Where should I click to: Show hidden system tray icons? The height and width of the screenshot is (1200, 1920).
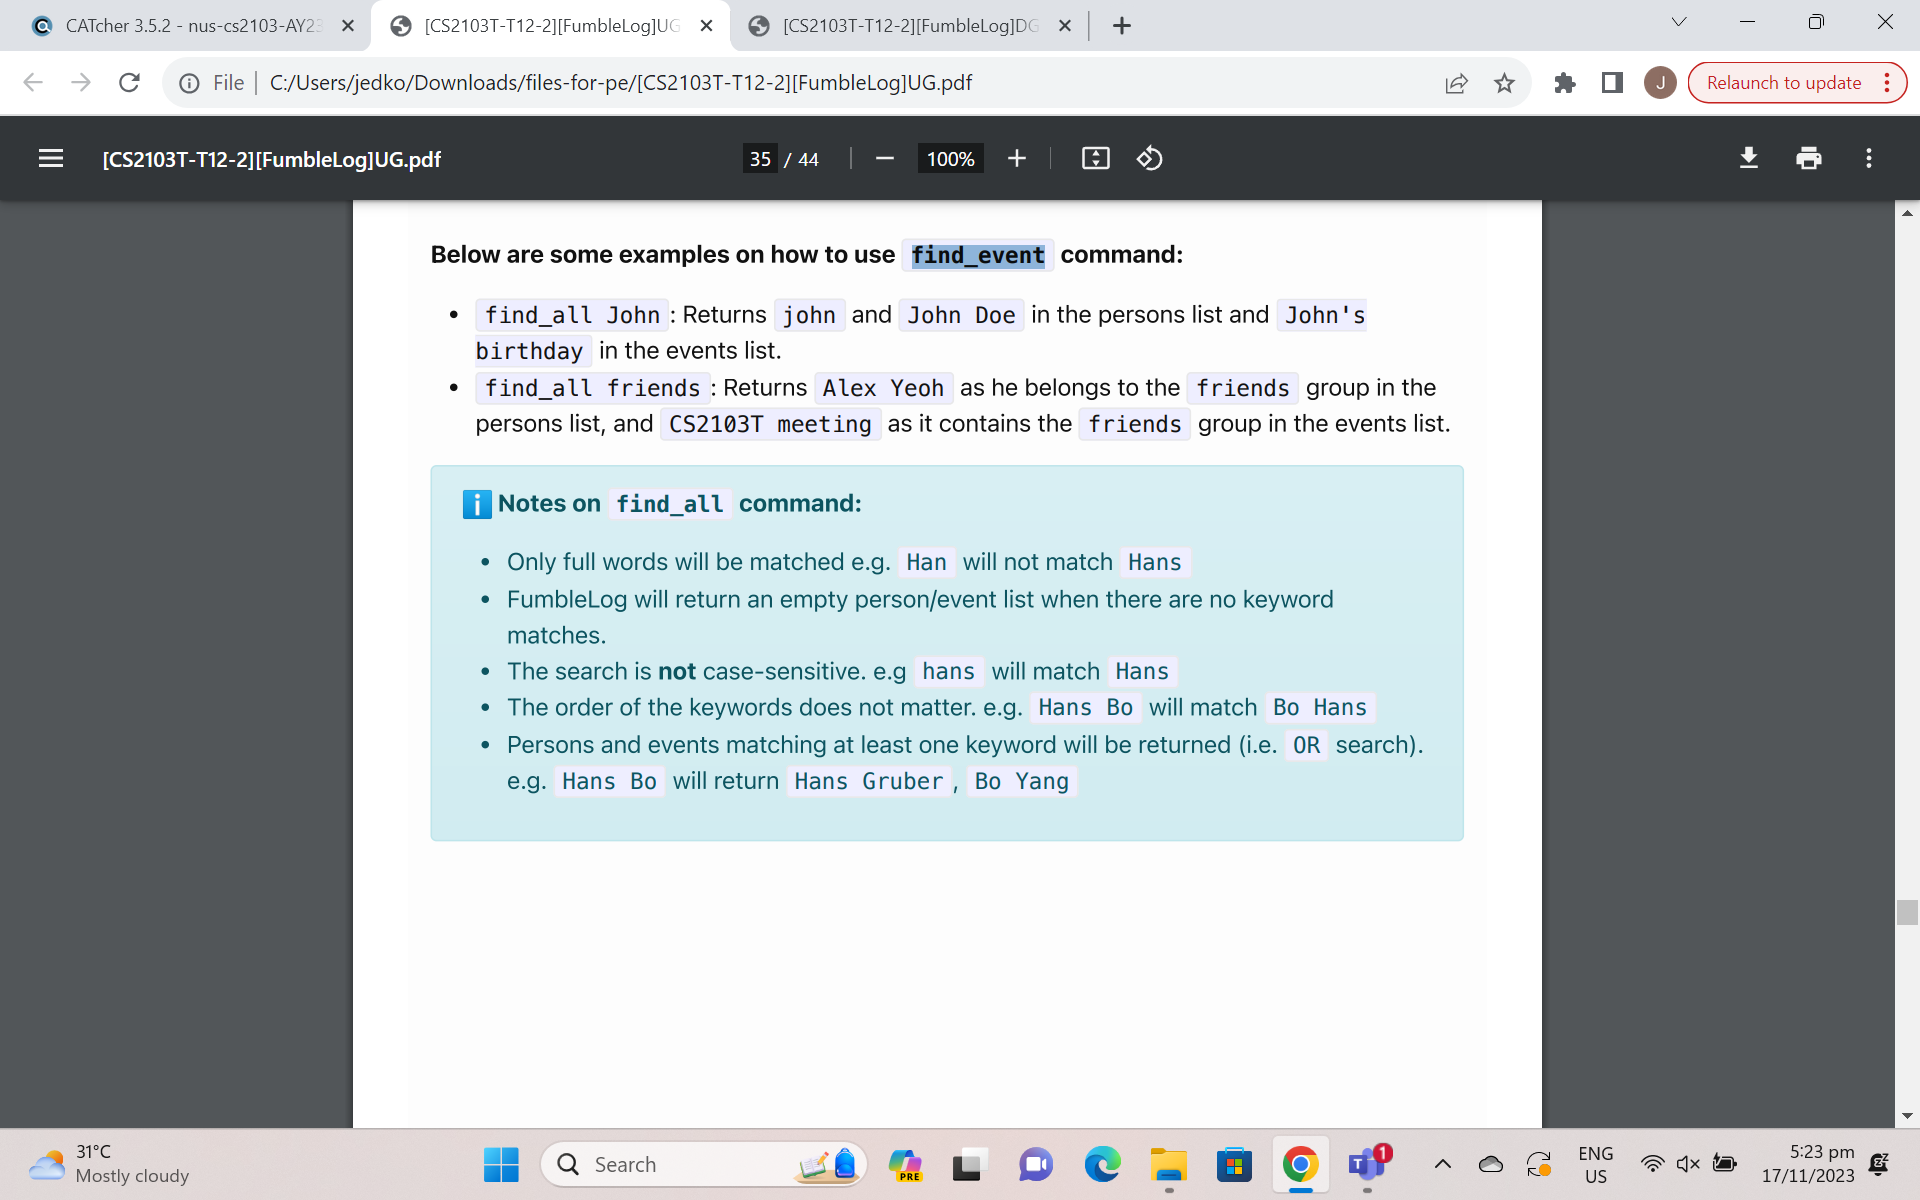point(1442,1164)
